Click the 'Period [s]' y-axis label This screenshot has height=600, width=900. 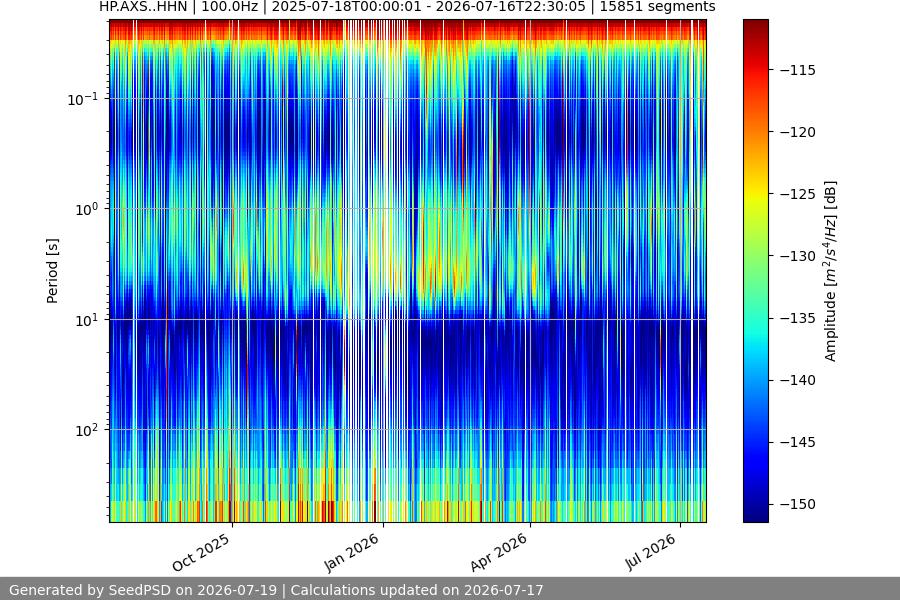tap(52, 271)
